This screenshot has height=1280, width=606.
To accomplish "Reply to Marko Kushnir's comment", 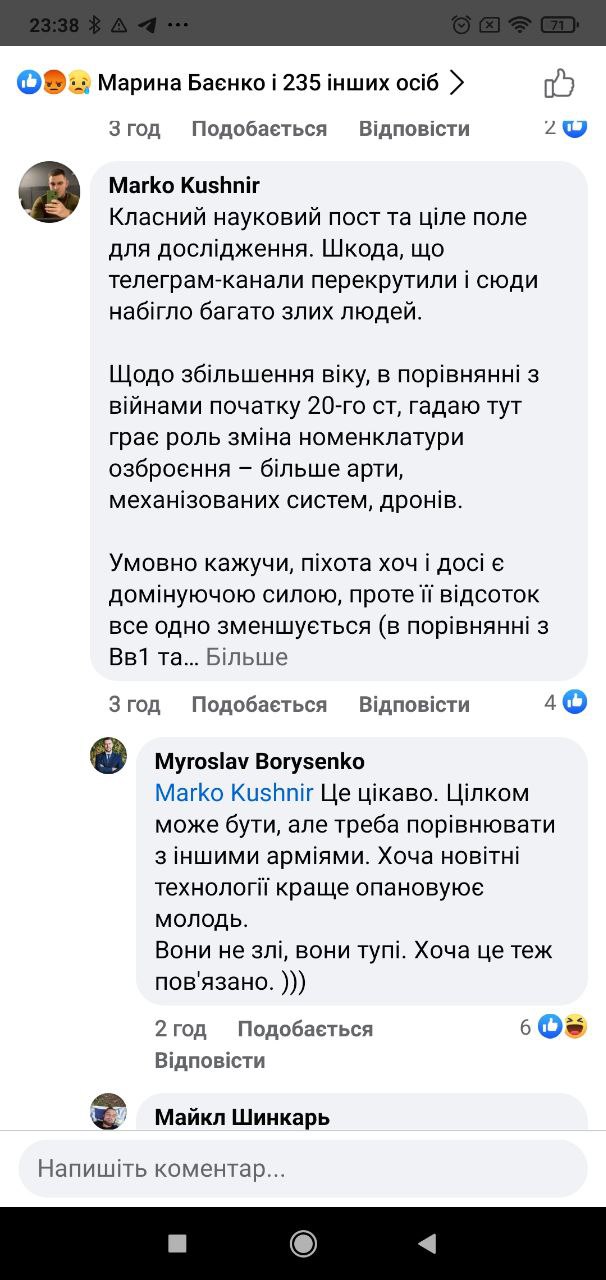I will tap(414, 704).
